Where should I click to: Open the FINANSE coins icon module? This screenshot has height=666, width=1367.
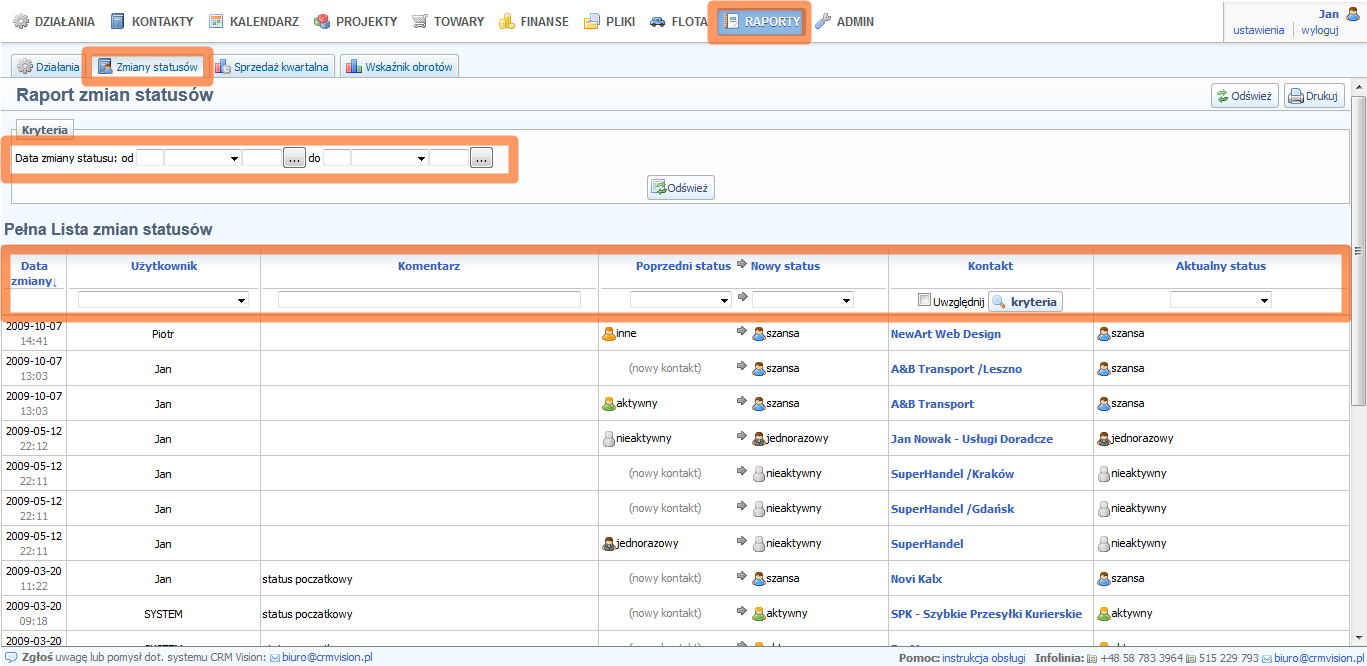(507, 21)
